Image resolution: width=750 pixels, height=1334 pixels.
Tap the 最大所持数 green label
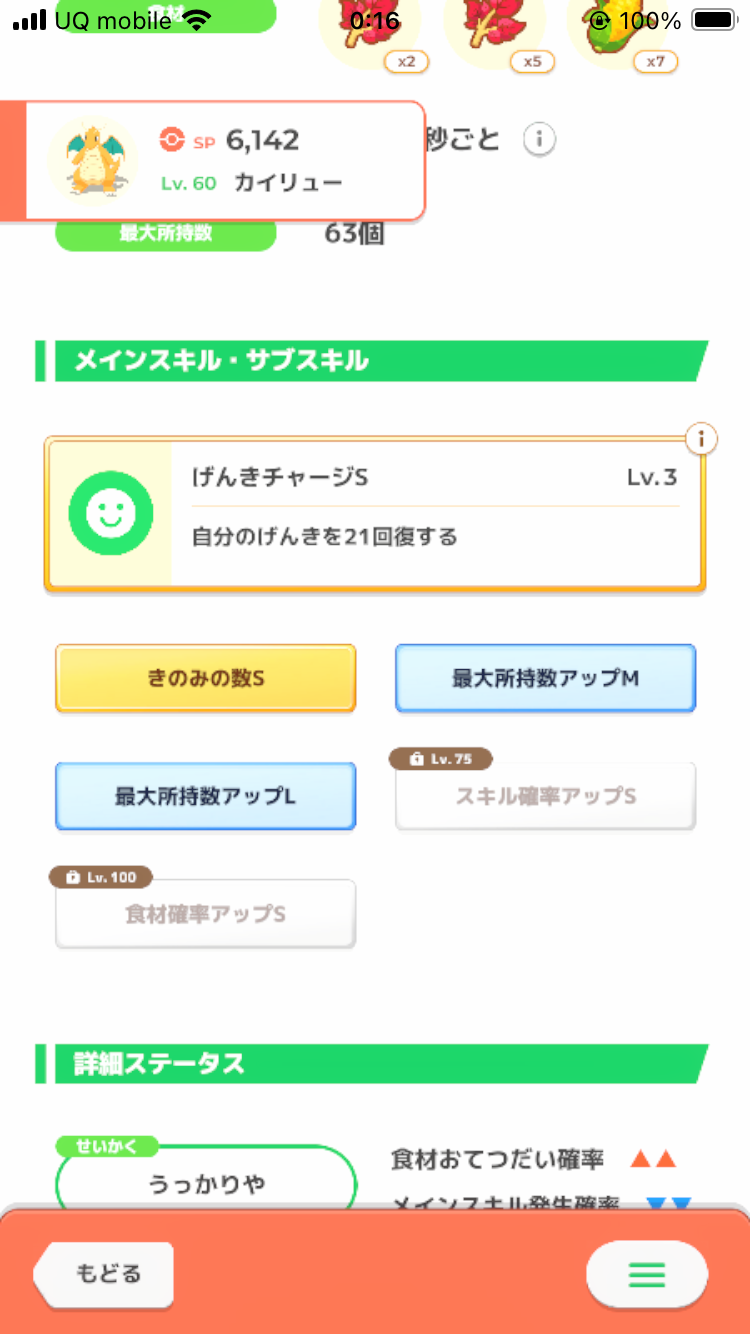point(165,234)
